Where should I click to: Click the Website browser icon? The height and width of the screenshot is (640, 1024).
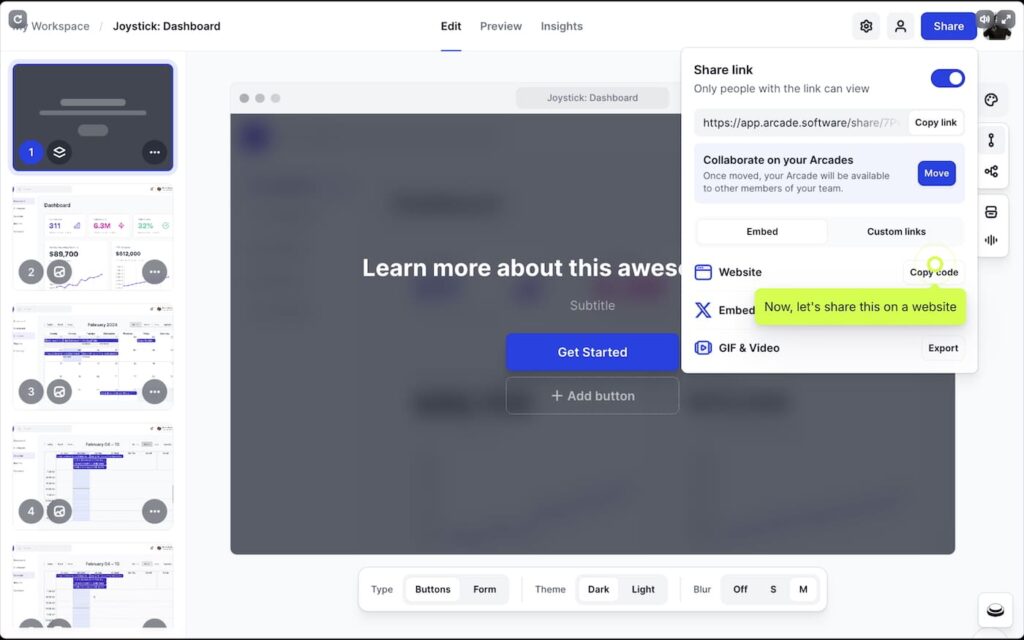click(x=703, y=272)
